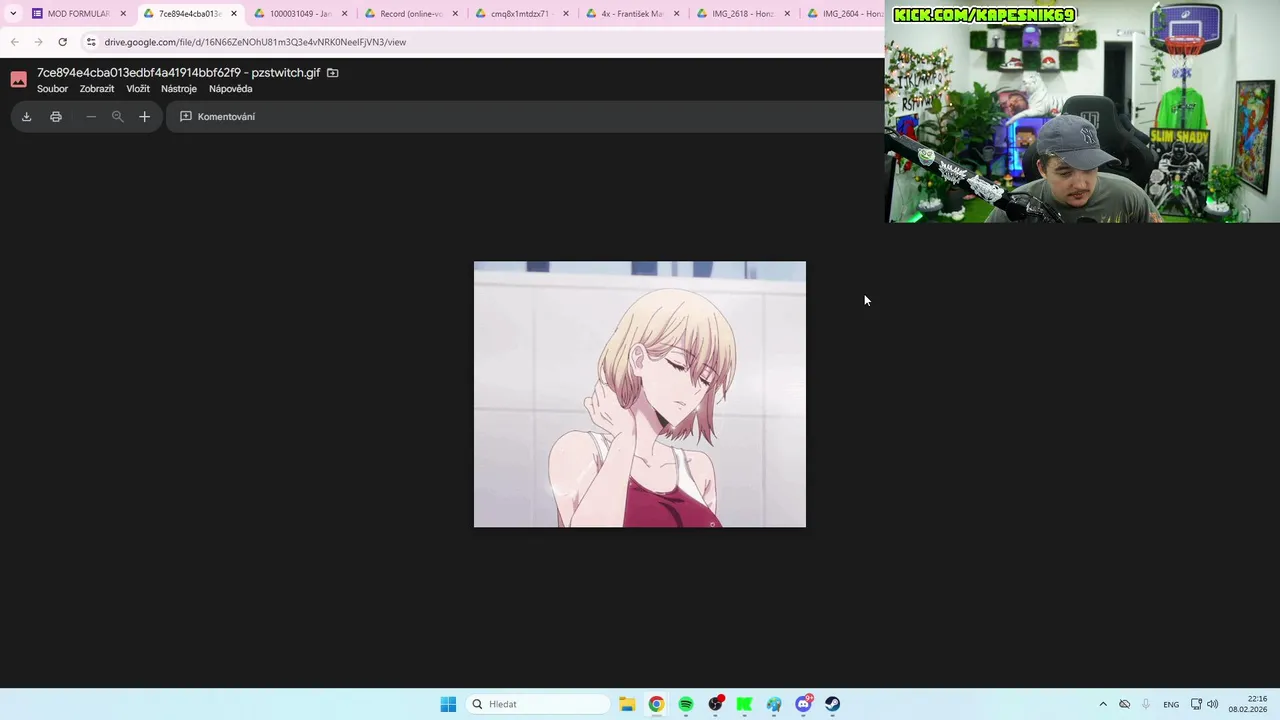Screen dimensions: 1280x720
Task: Go forward with the browser forward arrow
Action: (38, 42)
